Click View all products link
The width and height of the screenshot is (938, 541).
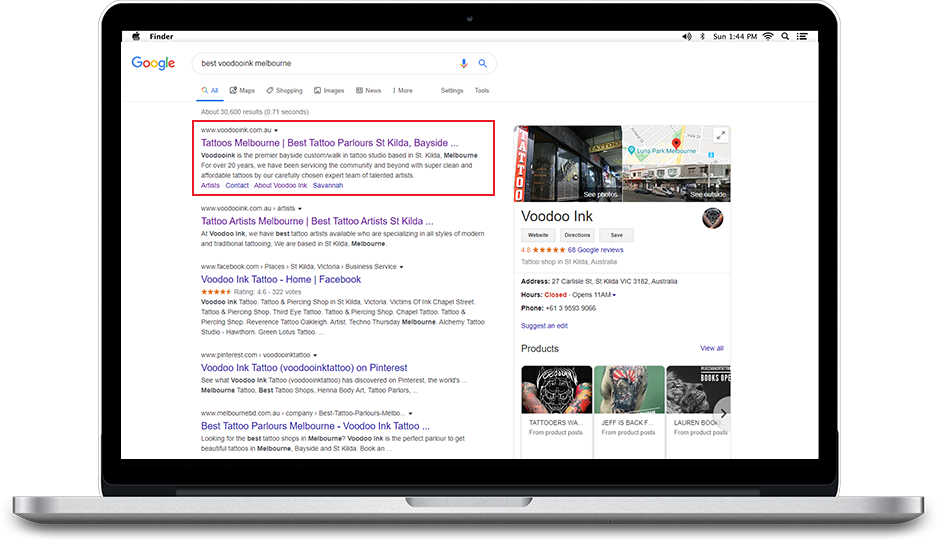pyautogui.click(x=712, y=348)
